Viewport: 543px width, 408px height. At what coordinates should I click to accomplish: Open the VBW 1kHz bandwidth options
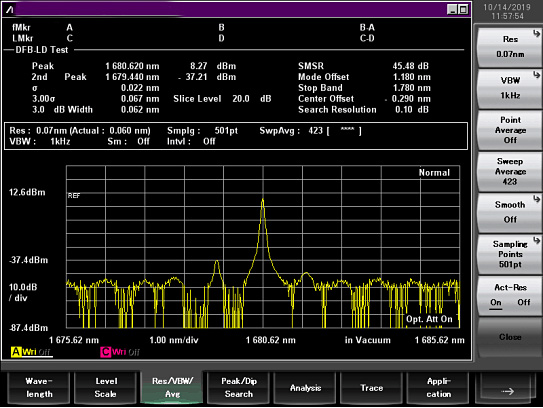click(x=510, y=88)
